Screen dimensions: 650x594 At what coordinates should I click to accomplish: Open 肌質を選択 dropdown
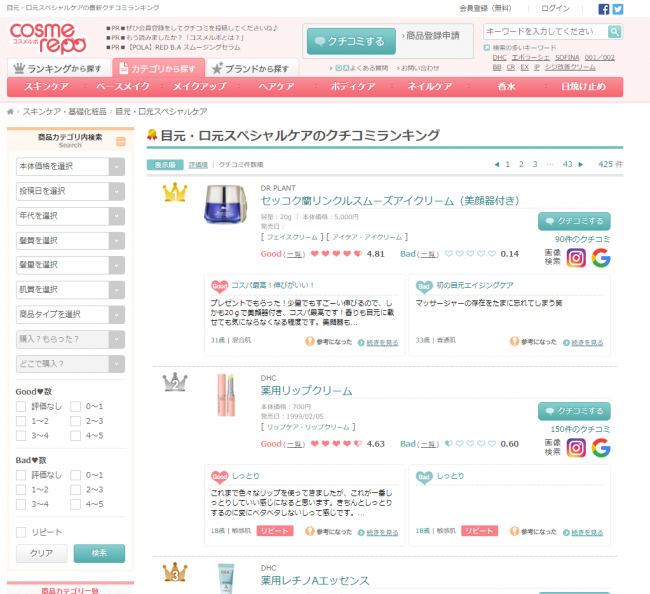pyautogui.click(x=70, y=290)
